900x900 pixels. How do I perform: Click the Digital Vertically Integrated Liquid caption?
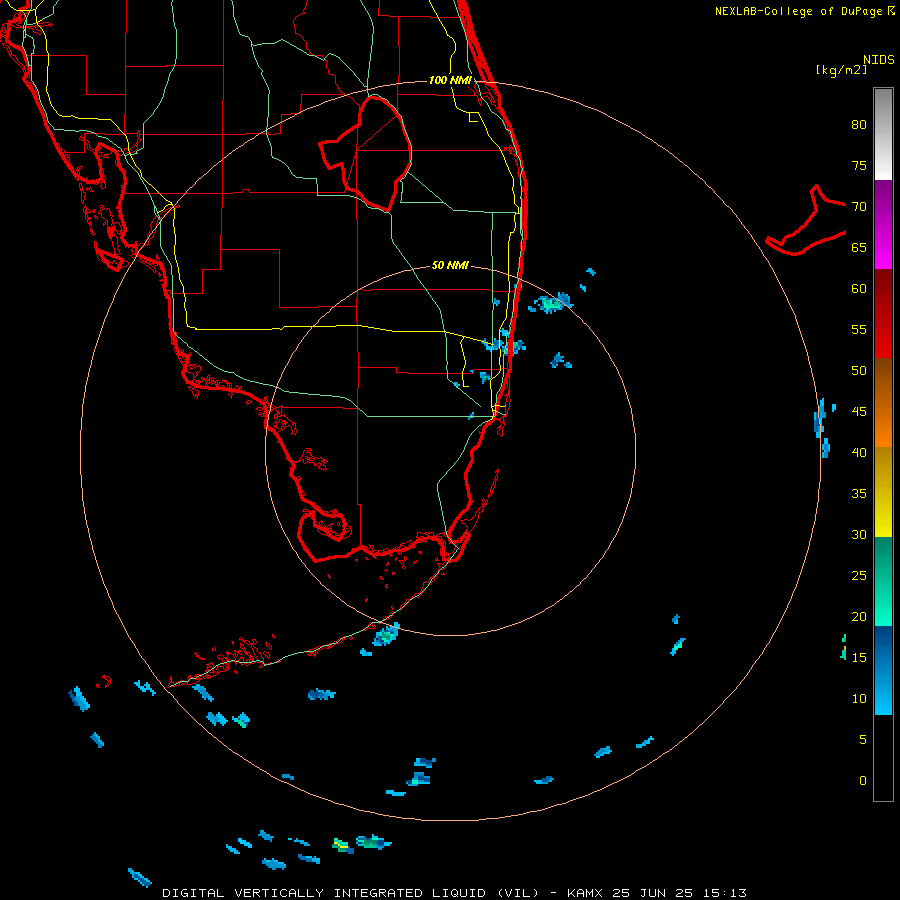(x=350, y=893)
